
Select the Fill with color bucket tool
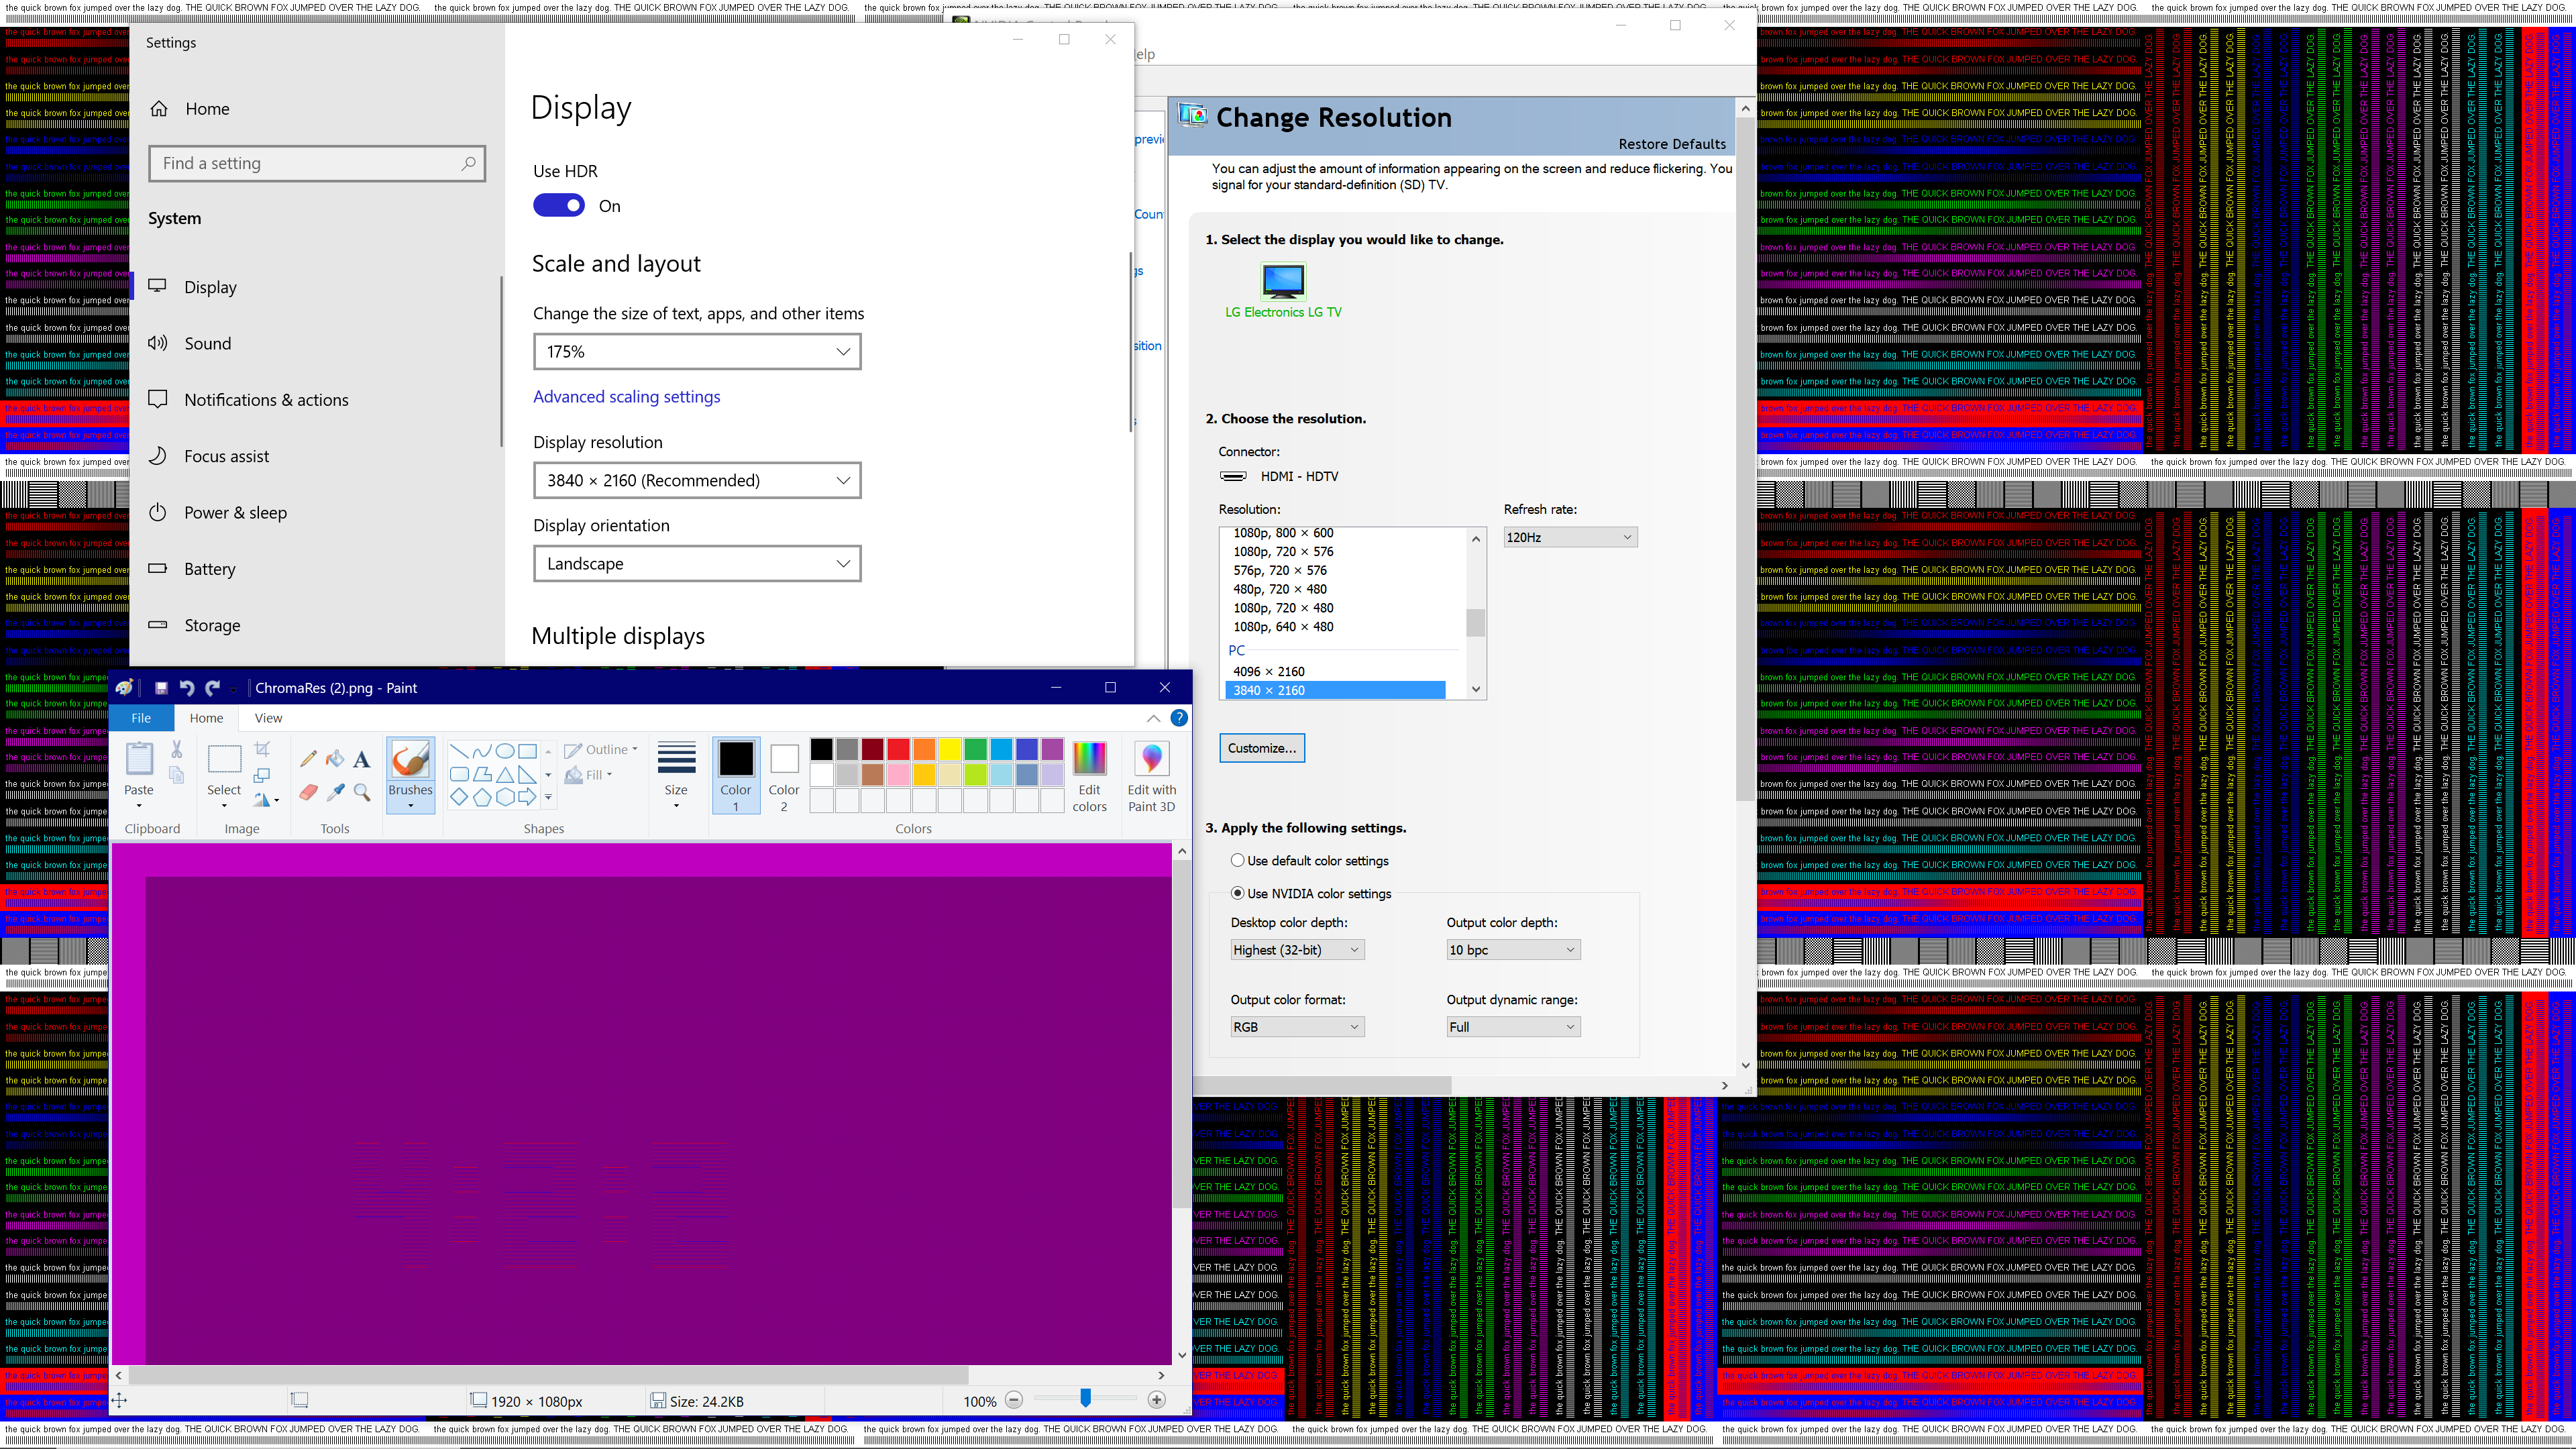tap(335, 759)
